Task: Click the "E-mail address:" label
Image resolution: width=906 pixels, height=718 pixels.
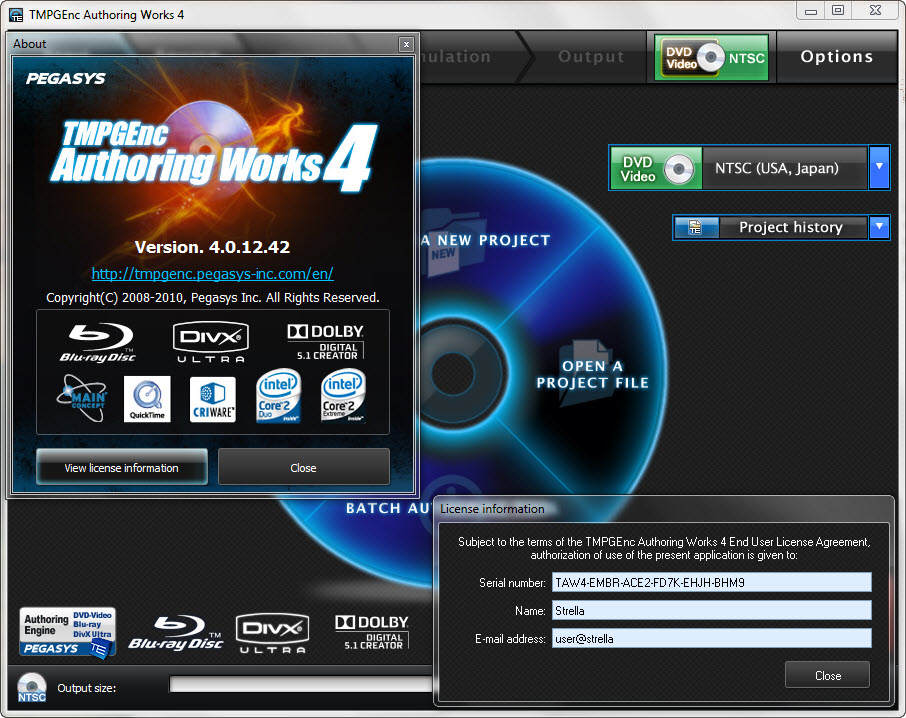Action: coord(510,639)
